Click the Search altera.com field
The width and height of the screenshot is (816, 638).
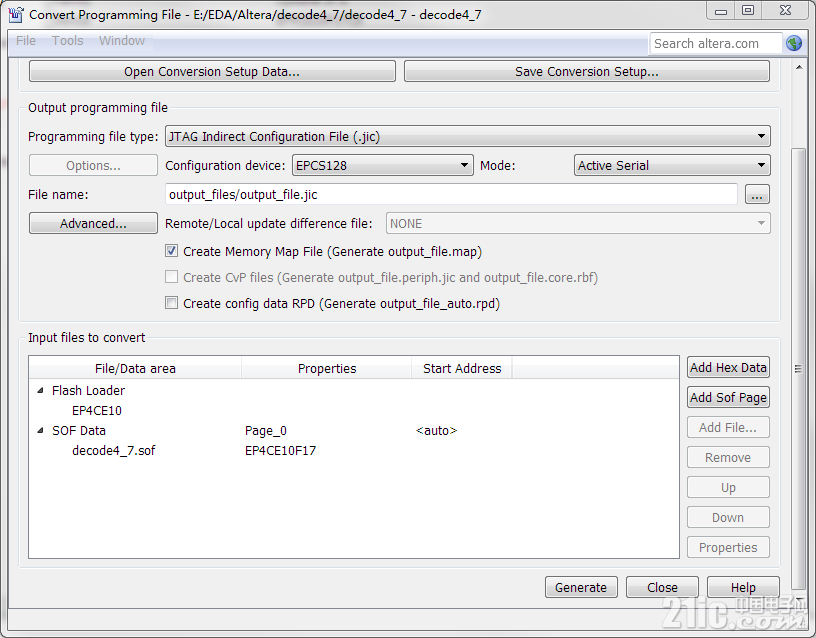716,43
